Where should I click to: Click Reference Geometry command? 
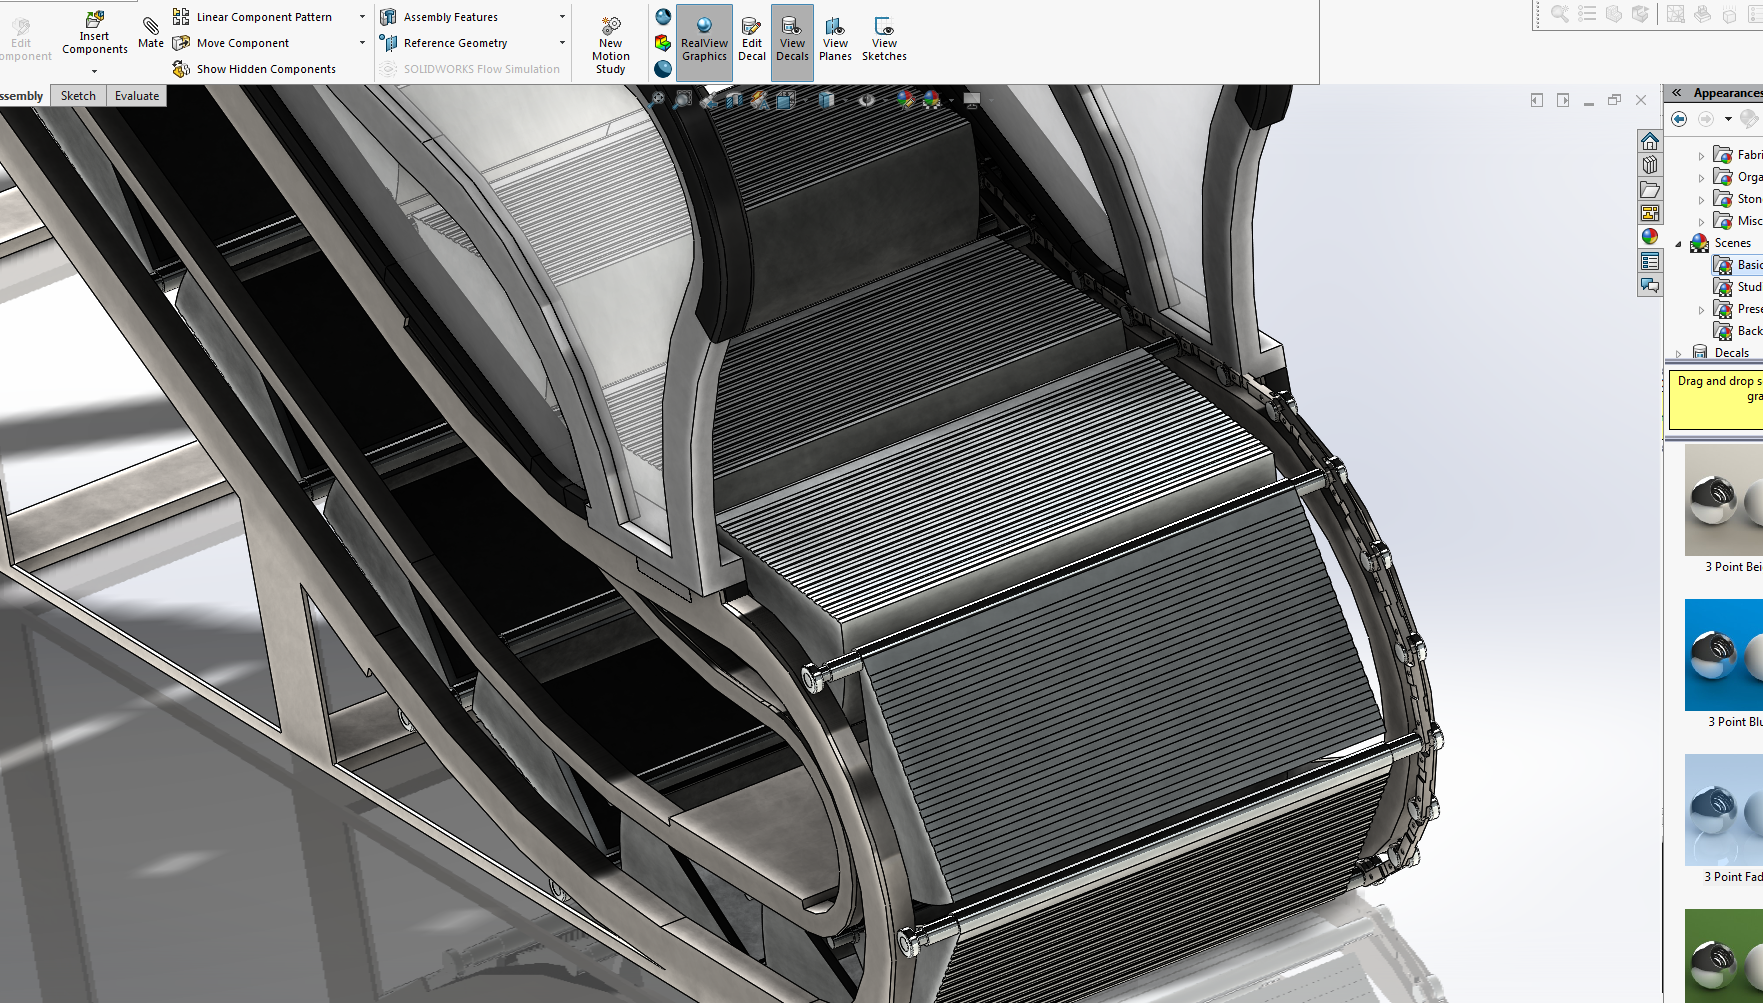pos(444,43)
